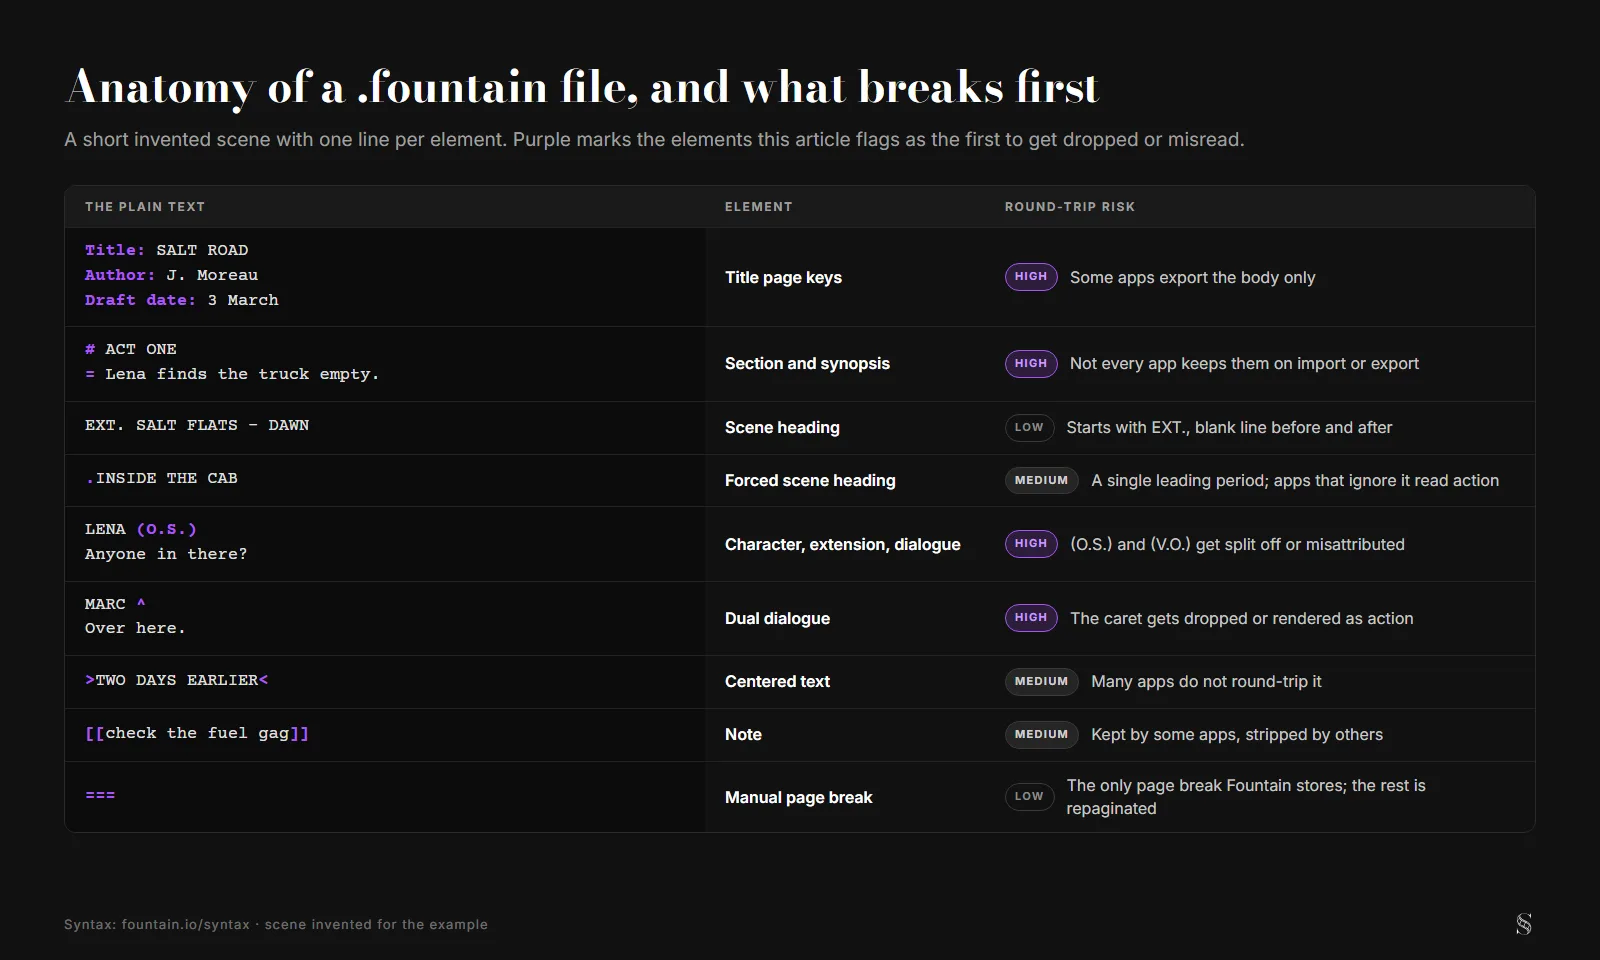Click the HIGH badge beside 'Not every app keeps them'
Image resolution: width=1600 pixels, height=960 pixels.
tap(1031, 363)
